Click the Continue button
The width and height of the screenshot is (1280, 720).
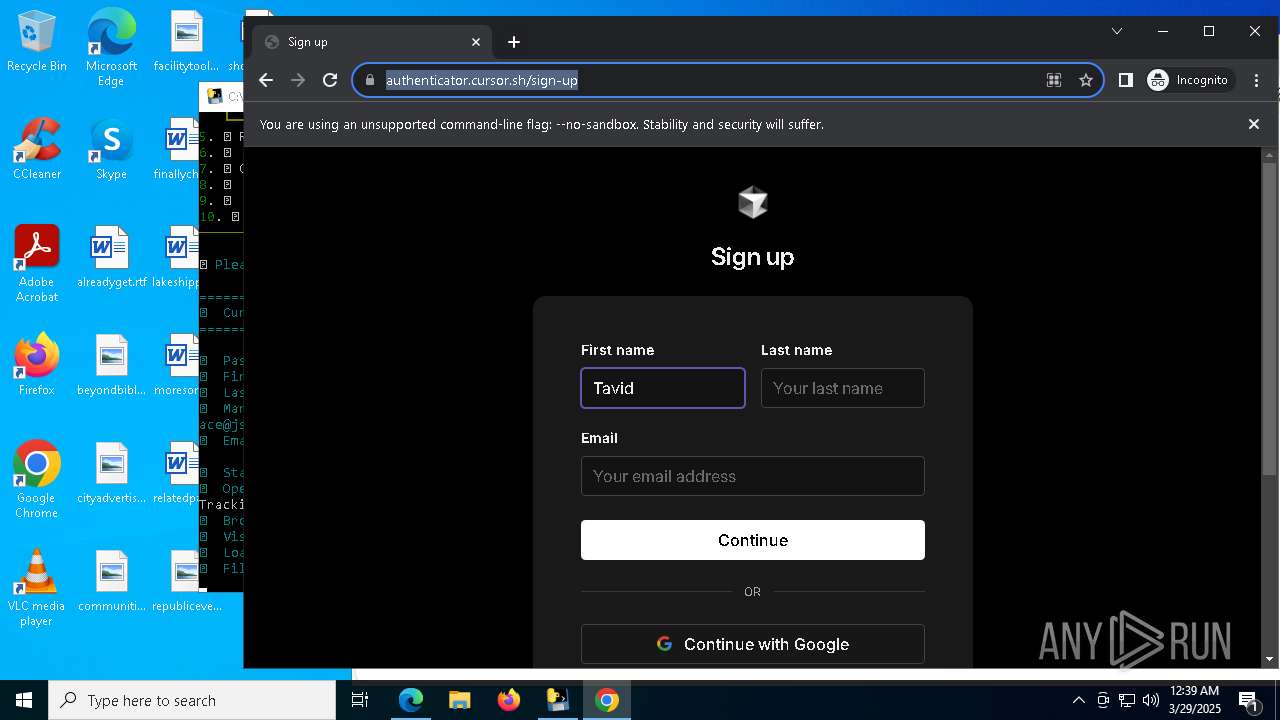[x=753, y=540]
